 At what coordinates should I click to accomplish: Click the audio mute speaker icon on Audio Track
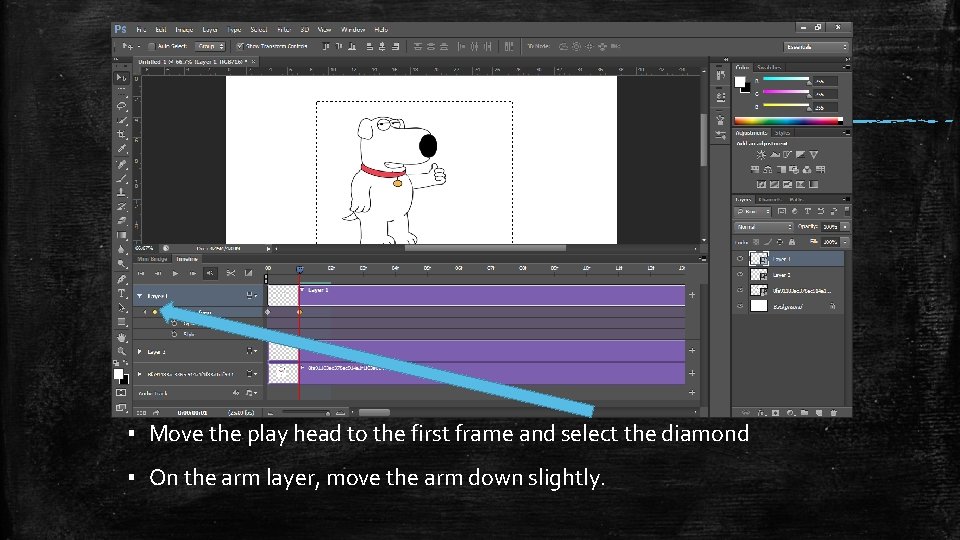[236, 393]
